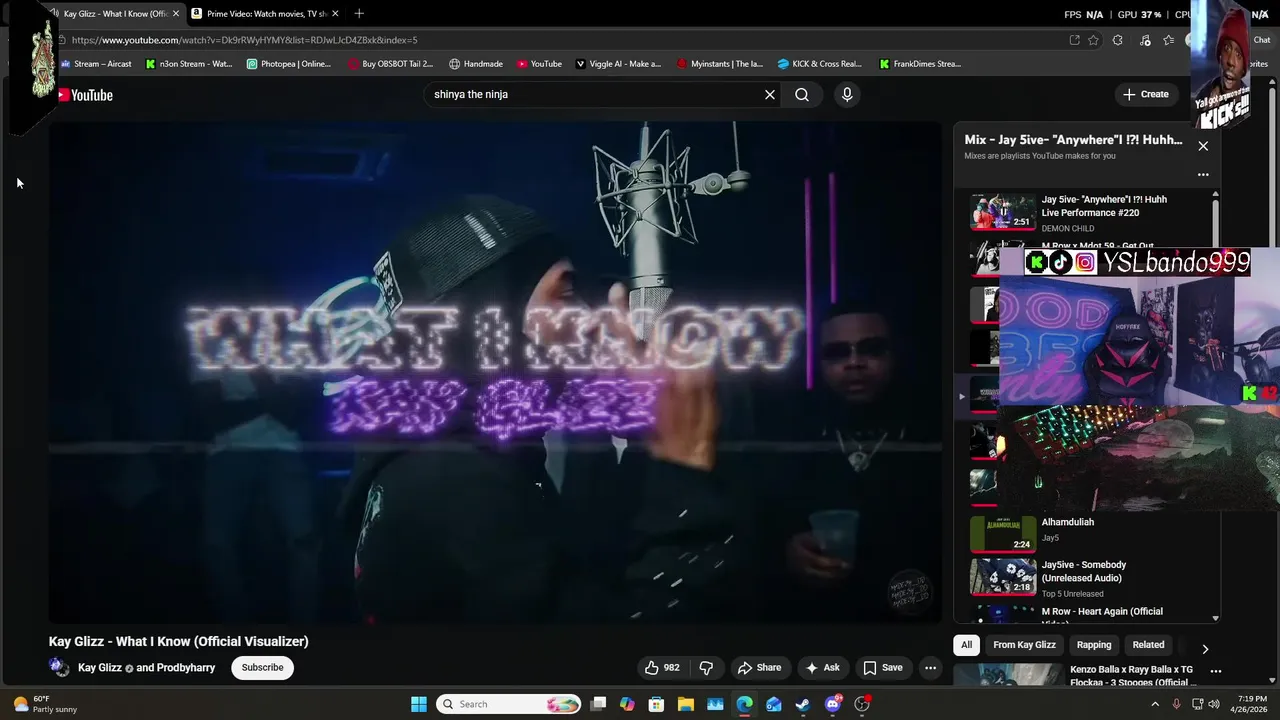Image resolution: width=1280 pixels, height=720 pixels.
Task: Open more actions menu under video
Action: (930, 668)
